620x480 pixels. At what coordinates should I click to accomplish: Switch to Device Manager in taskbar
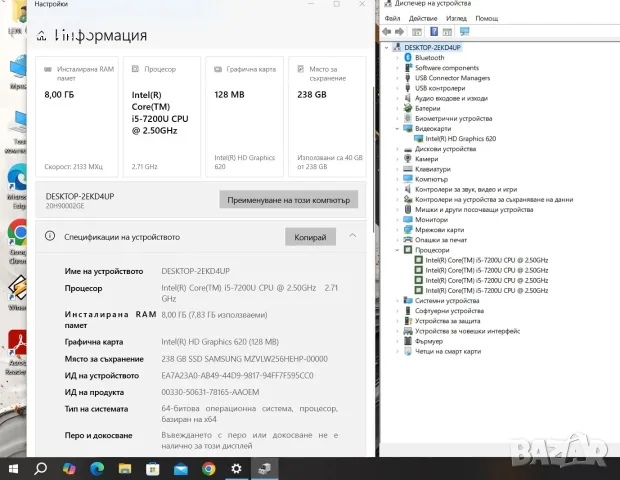click(265, 469)
